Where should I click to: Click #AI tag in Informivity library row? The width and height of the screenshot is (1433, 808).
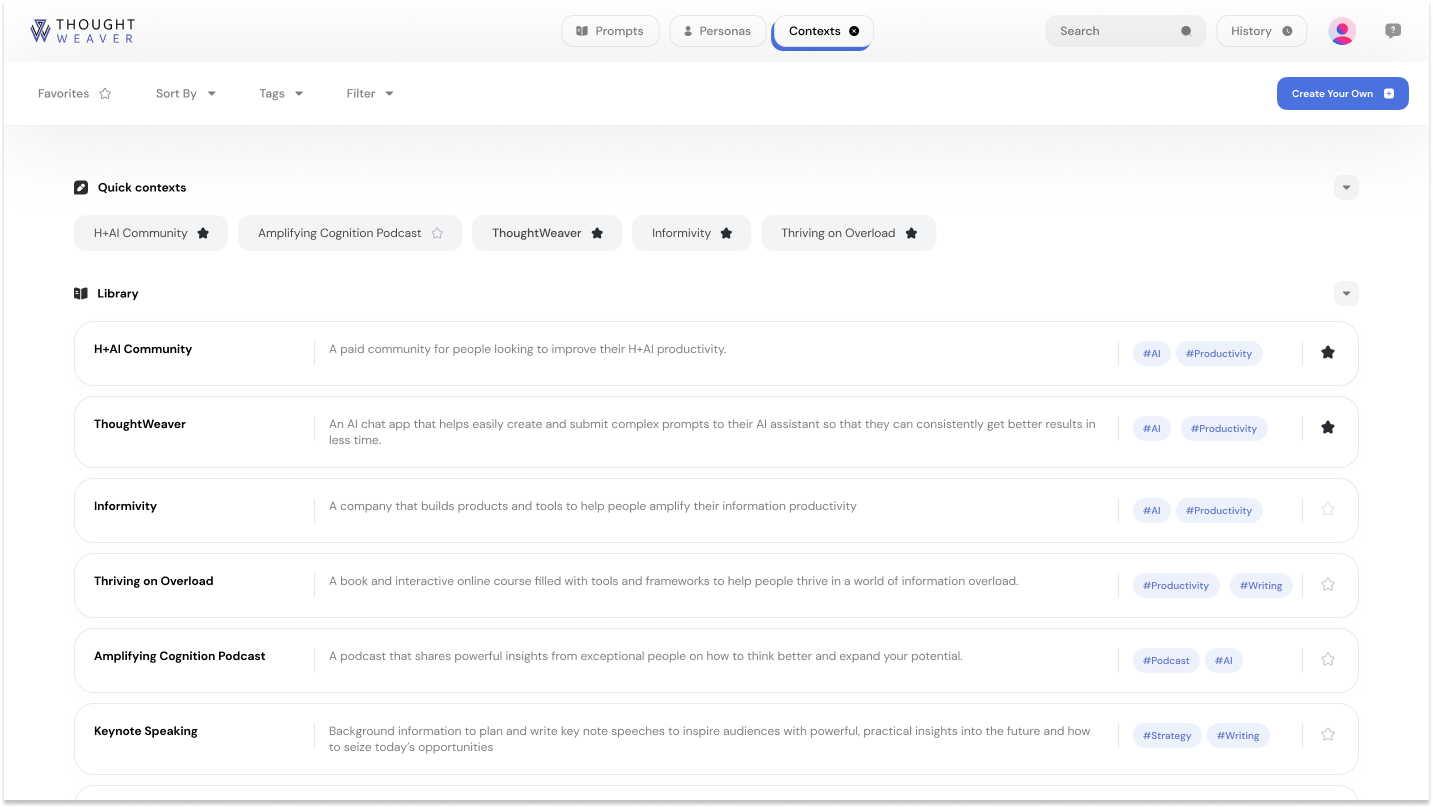1152,511
